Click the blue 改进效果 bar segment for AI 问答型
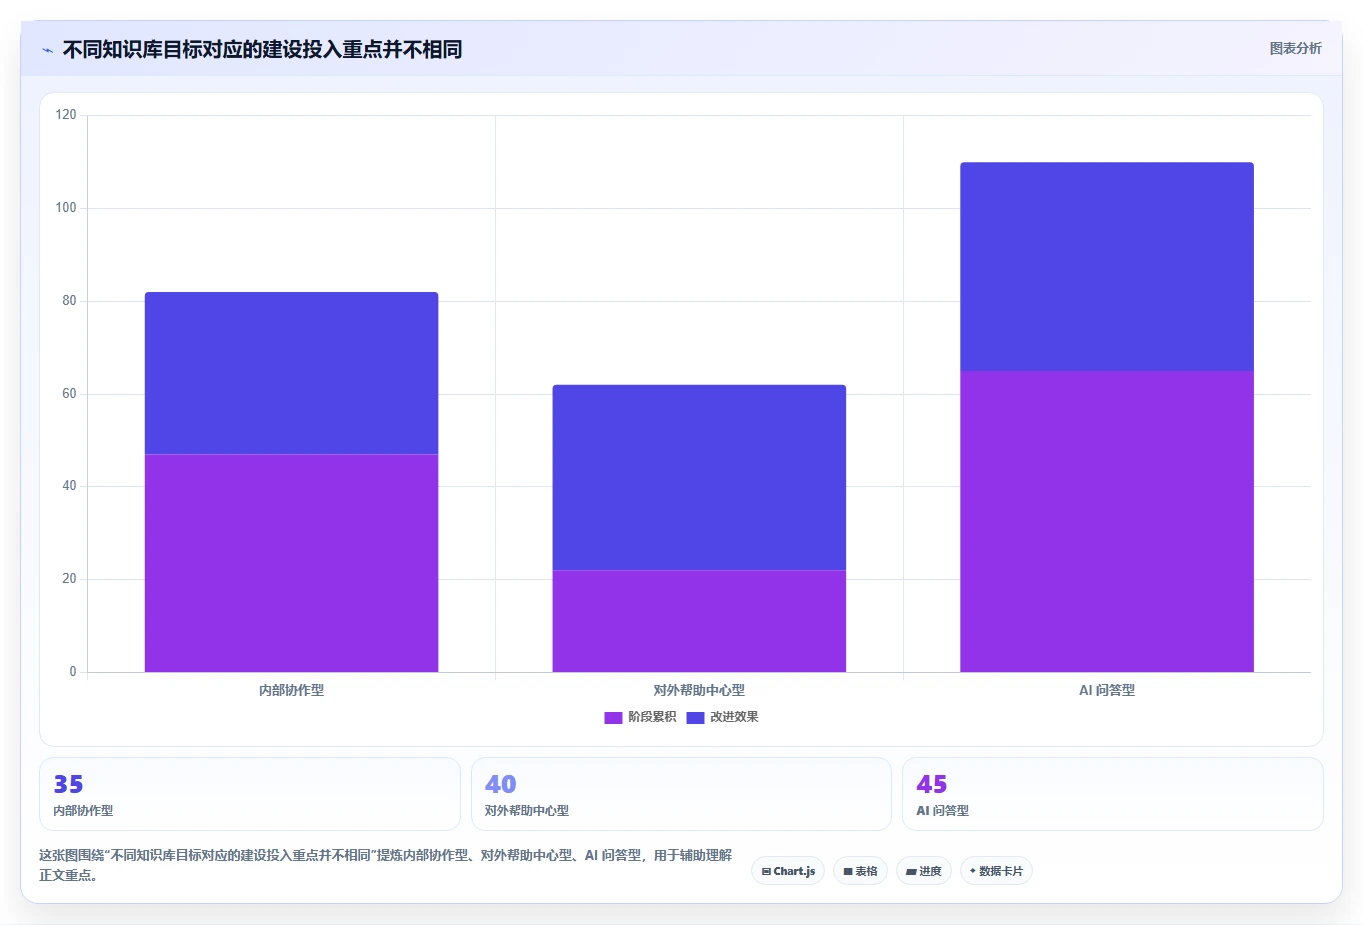1363x925 pixels. coord(1107,266)
